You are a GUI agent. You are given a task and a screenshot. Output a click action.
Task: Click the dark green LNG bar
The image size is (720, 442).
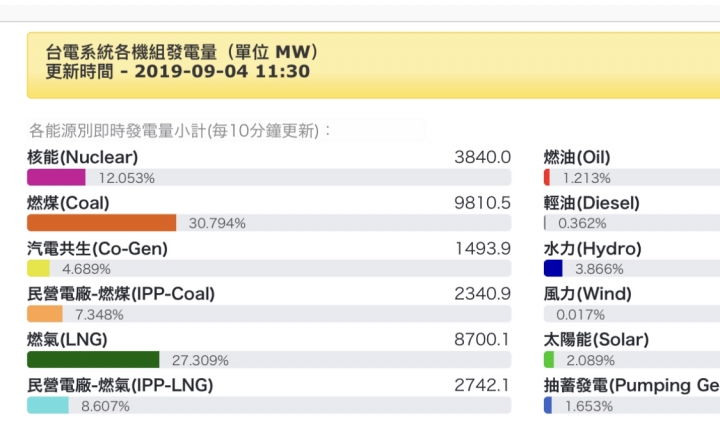coord(93,359)
